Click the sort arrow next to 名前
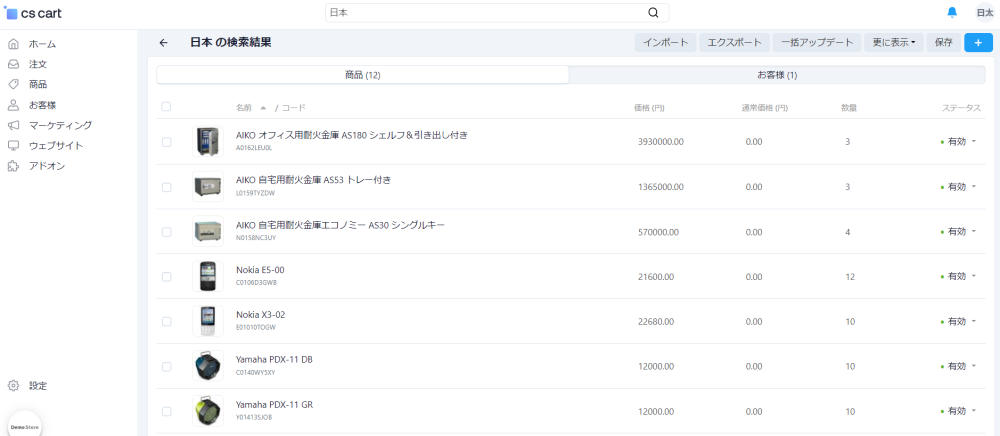The height and width of the screenshot is (436, 1000). click(x=263, y=108)
